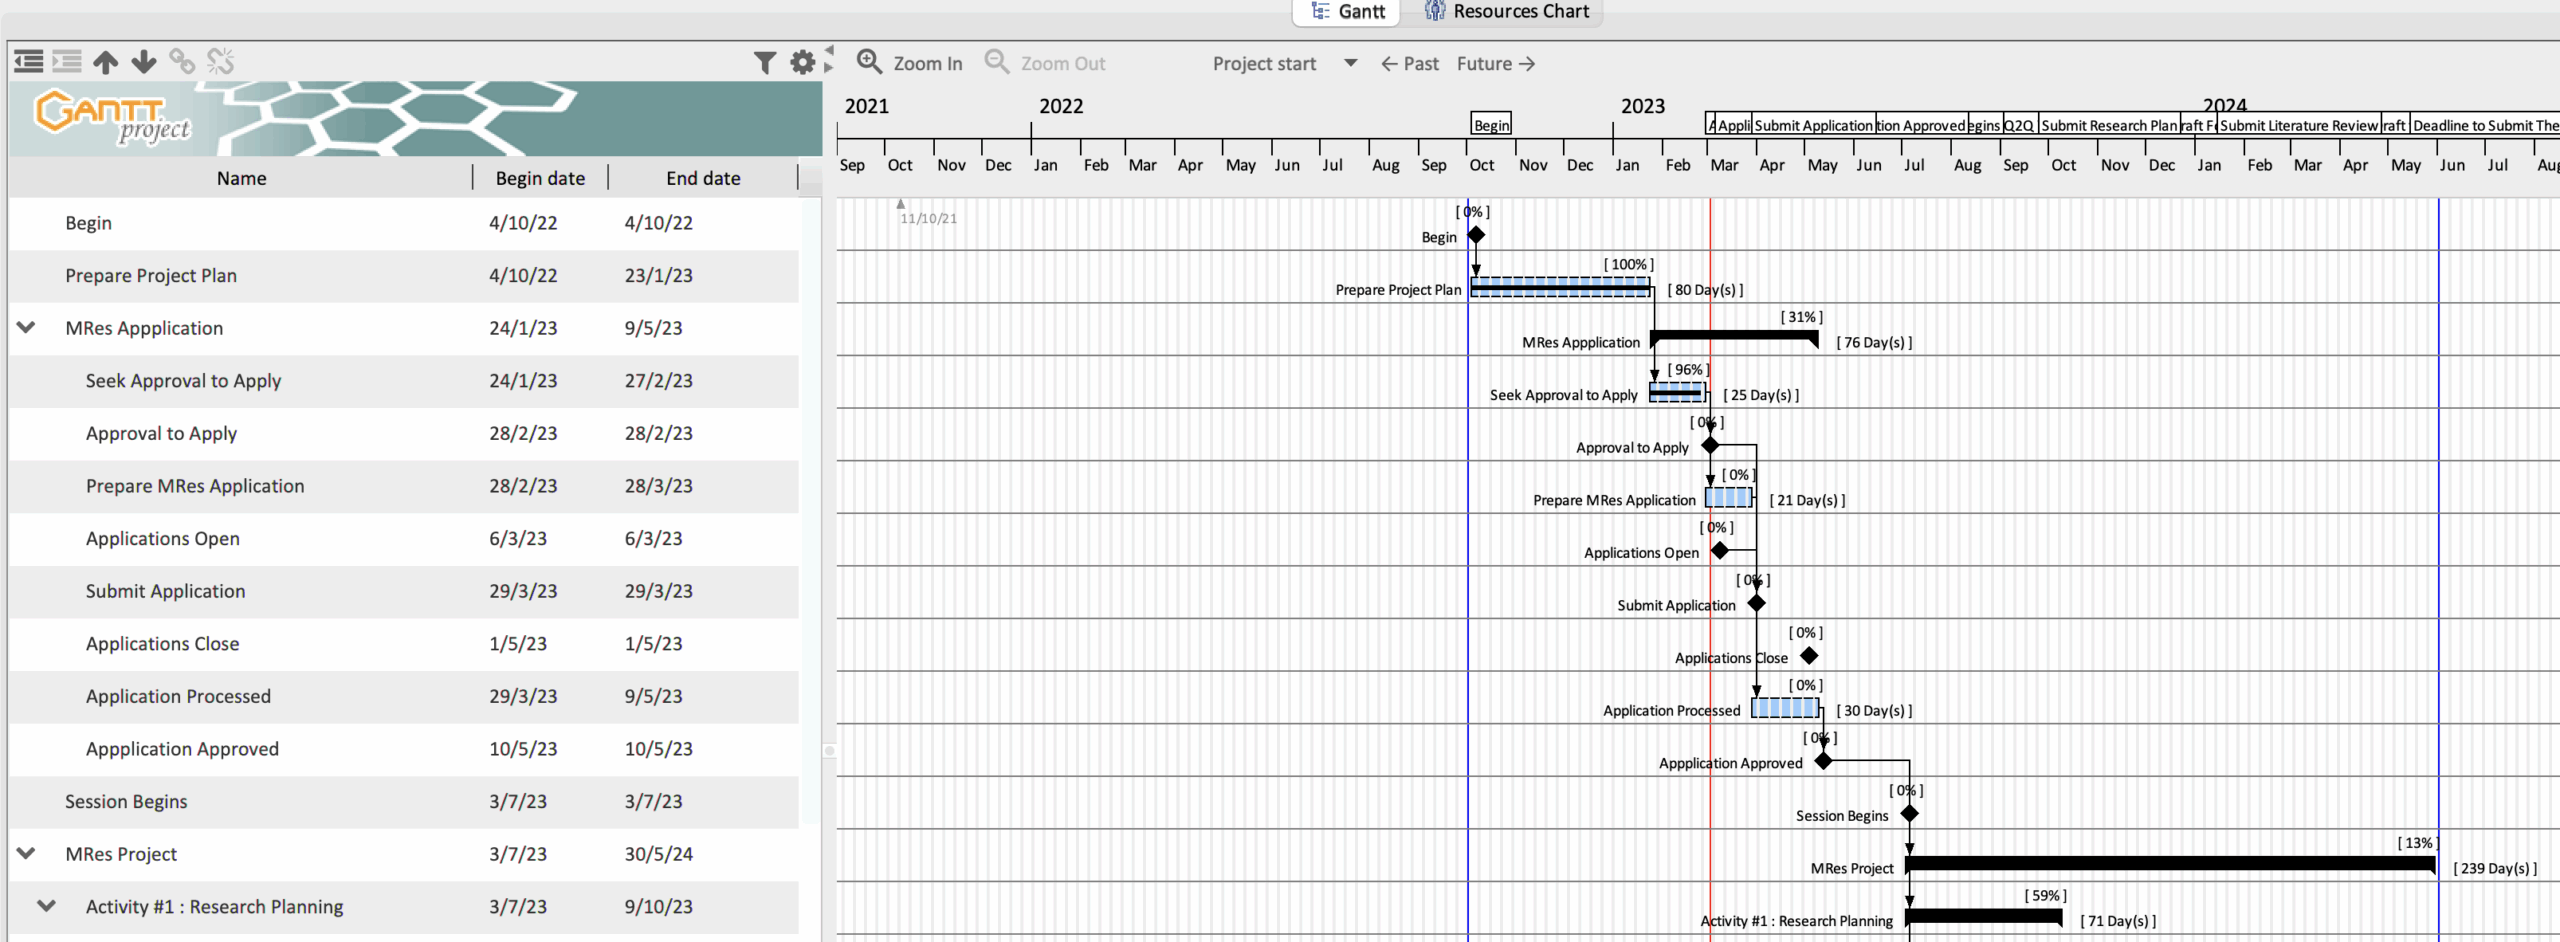The image size is (2560, 942).
Task: Click the Prepare Project Plan progress bar
Action: 1560,288
